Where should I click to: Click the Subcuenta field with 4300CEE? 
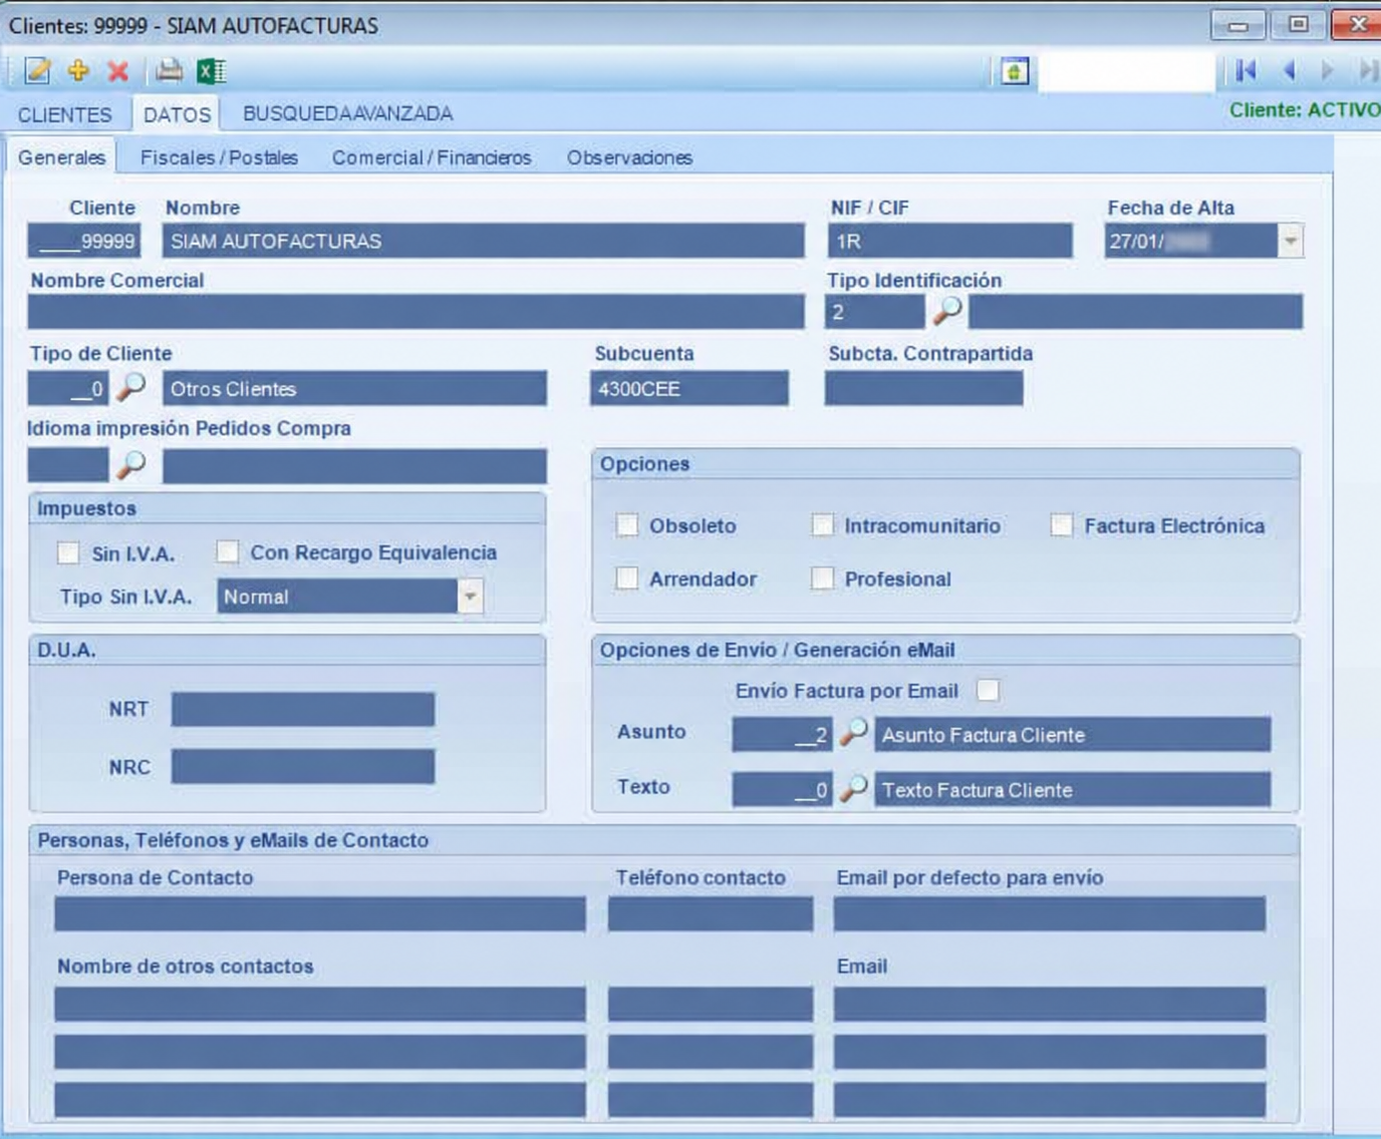tap(689, 389)
